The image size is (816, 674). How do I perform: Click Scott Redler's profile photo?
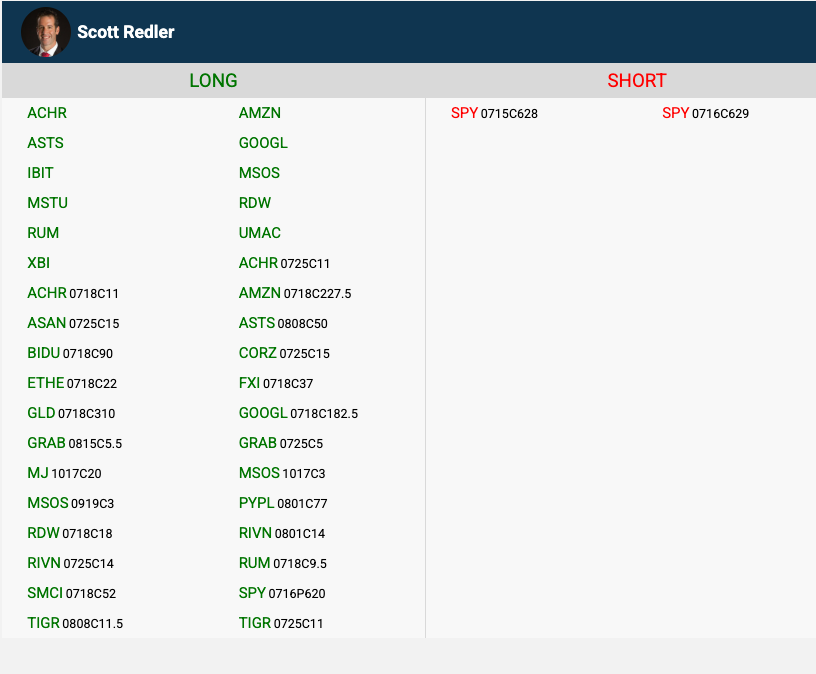tap(45, 32)
